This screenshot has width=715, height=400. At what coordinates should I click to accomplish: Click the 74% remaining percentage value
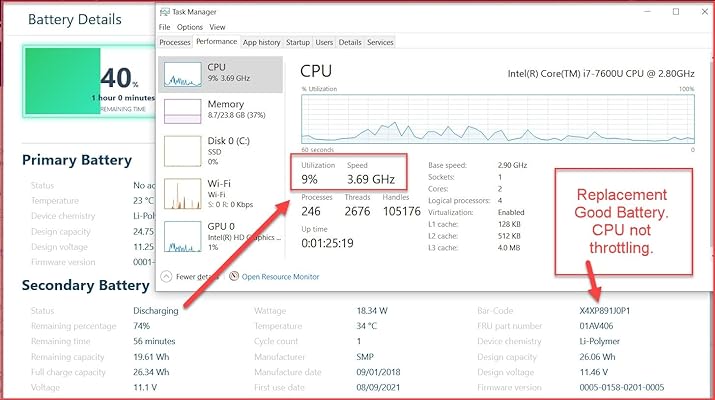pyautogui.click(x=141, y=326)
